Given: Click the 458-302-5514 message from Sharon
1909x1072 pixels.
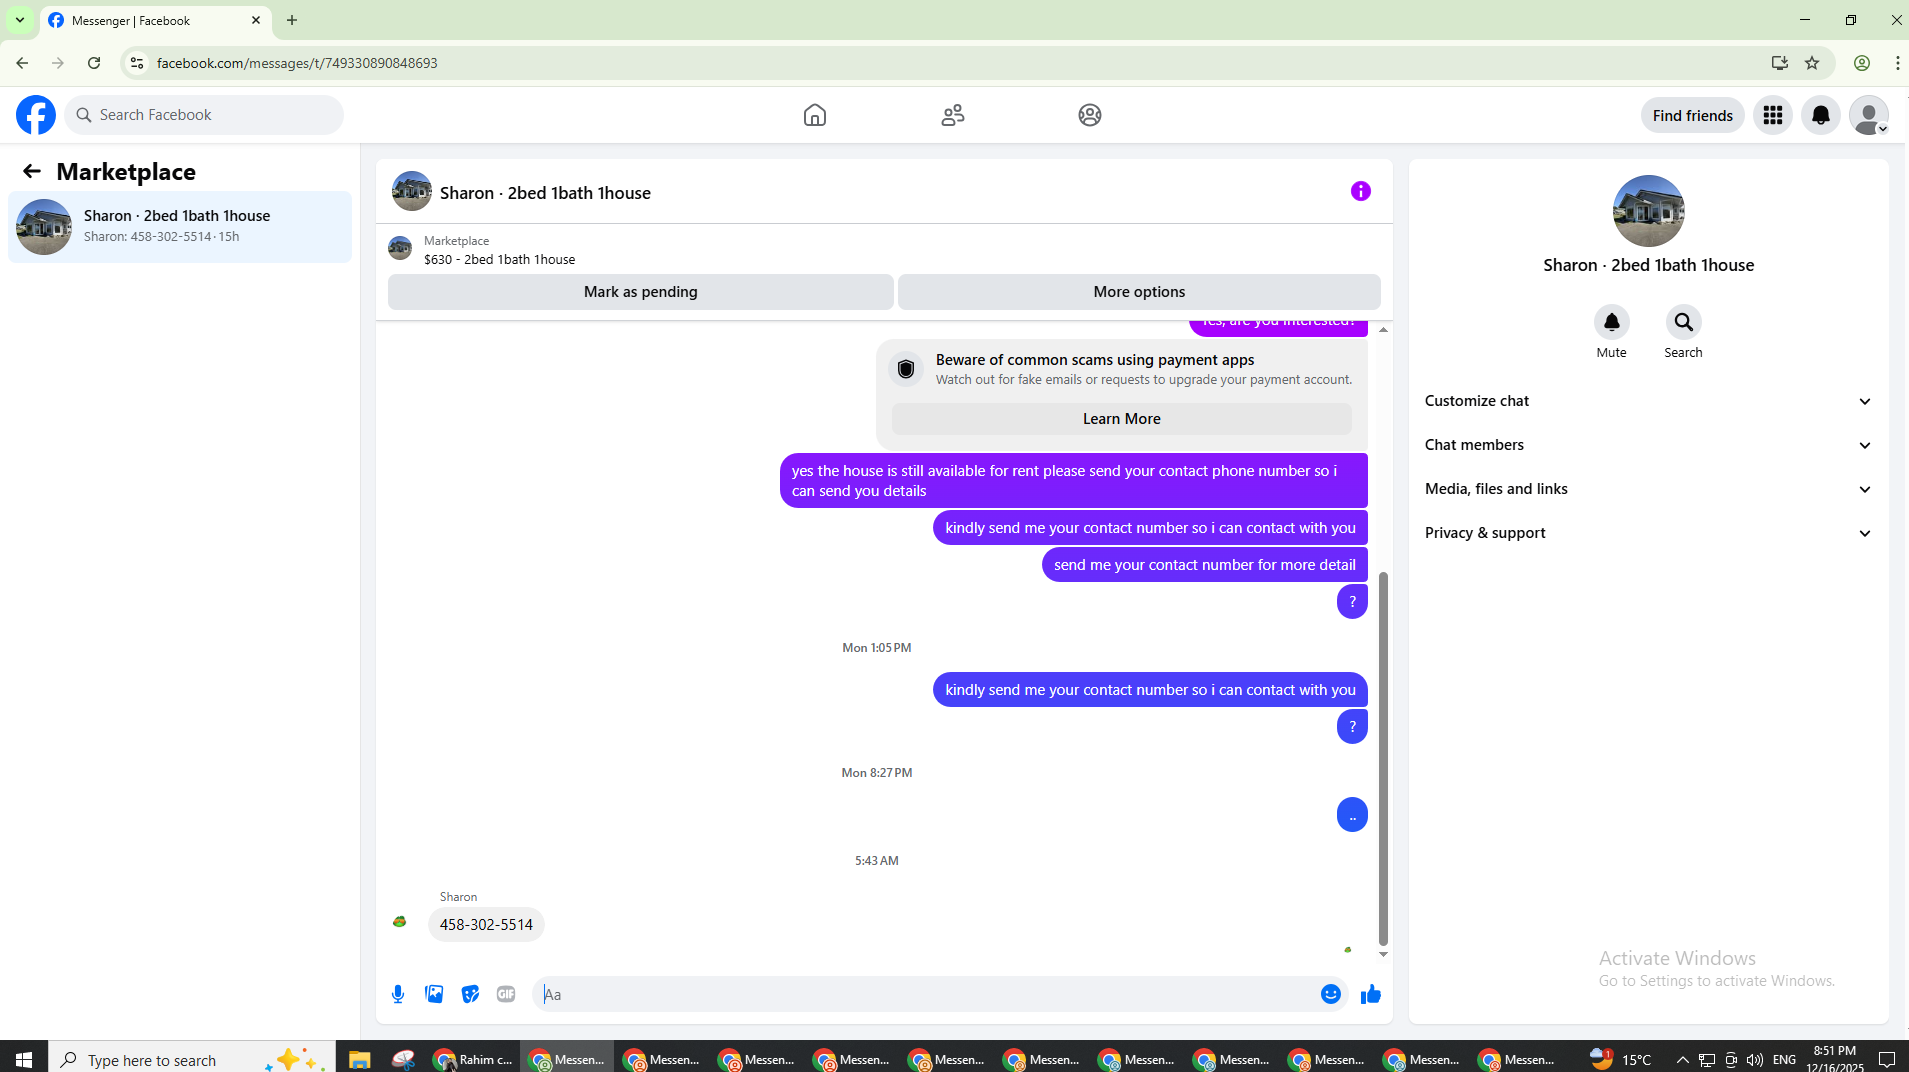Looking at the screenshot, I should pyautogui.click(x=486, y=925).
